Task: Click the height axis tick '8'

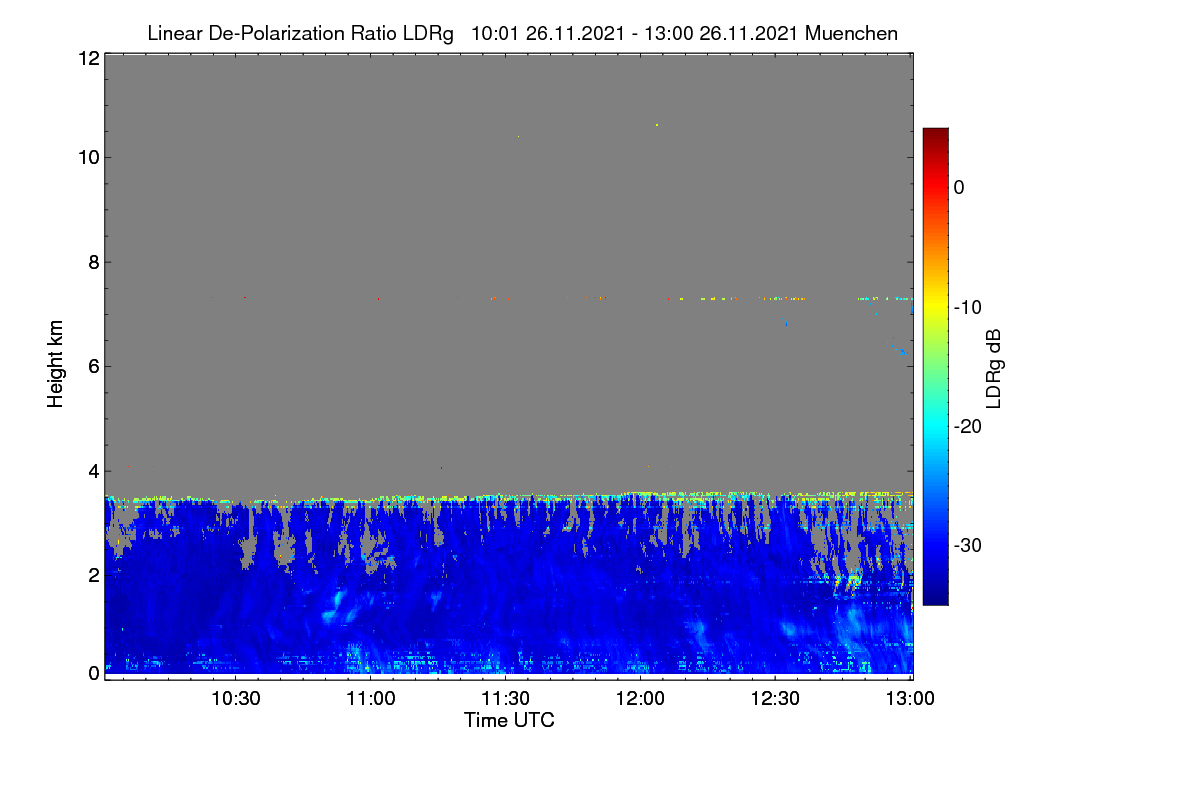Action: tap(93, 262)
